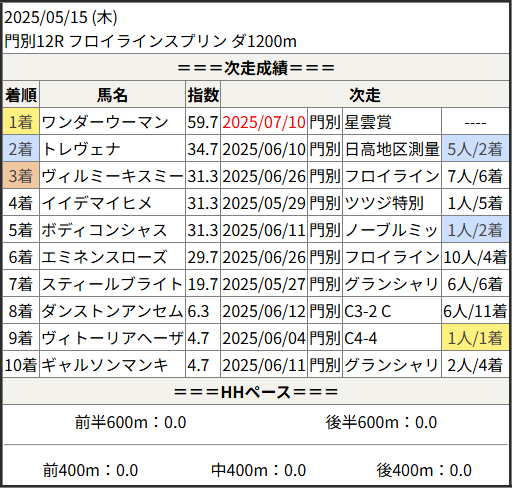Select date 2025/06/11 for ノーブルミッ
This screenshot has width=512, height=488.
pyautogui.click(x=264, y=230)
